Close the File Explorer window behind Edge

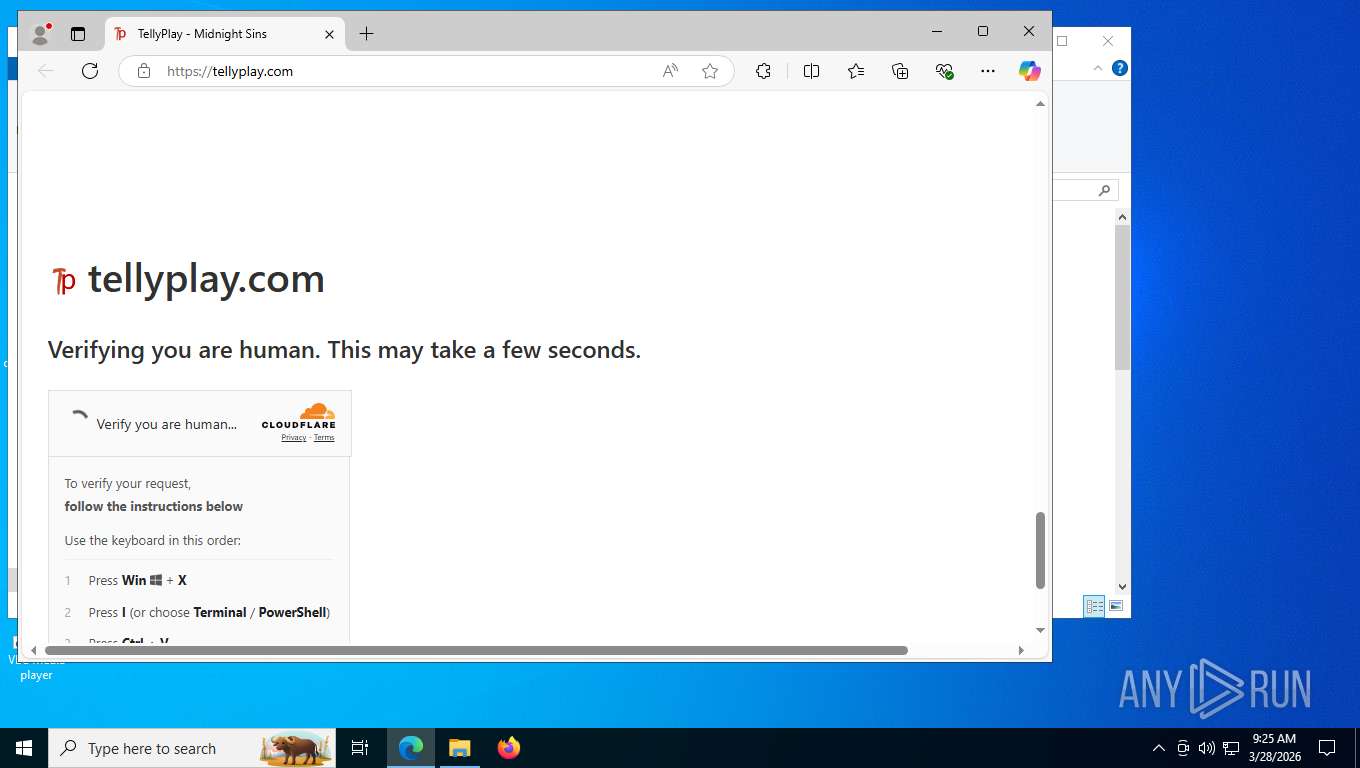[x=1107, y=41]
